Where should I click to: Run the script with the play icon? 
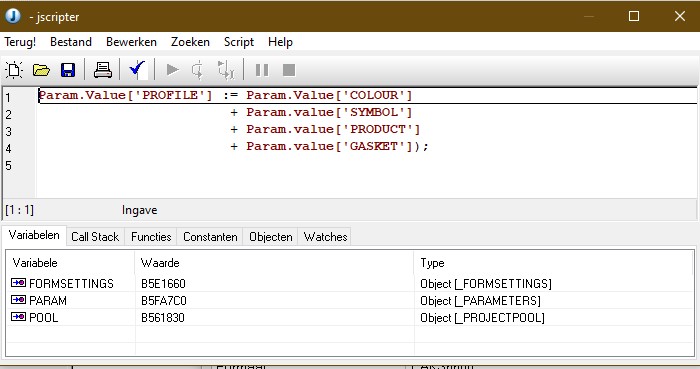[172, 70]
